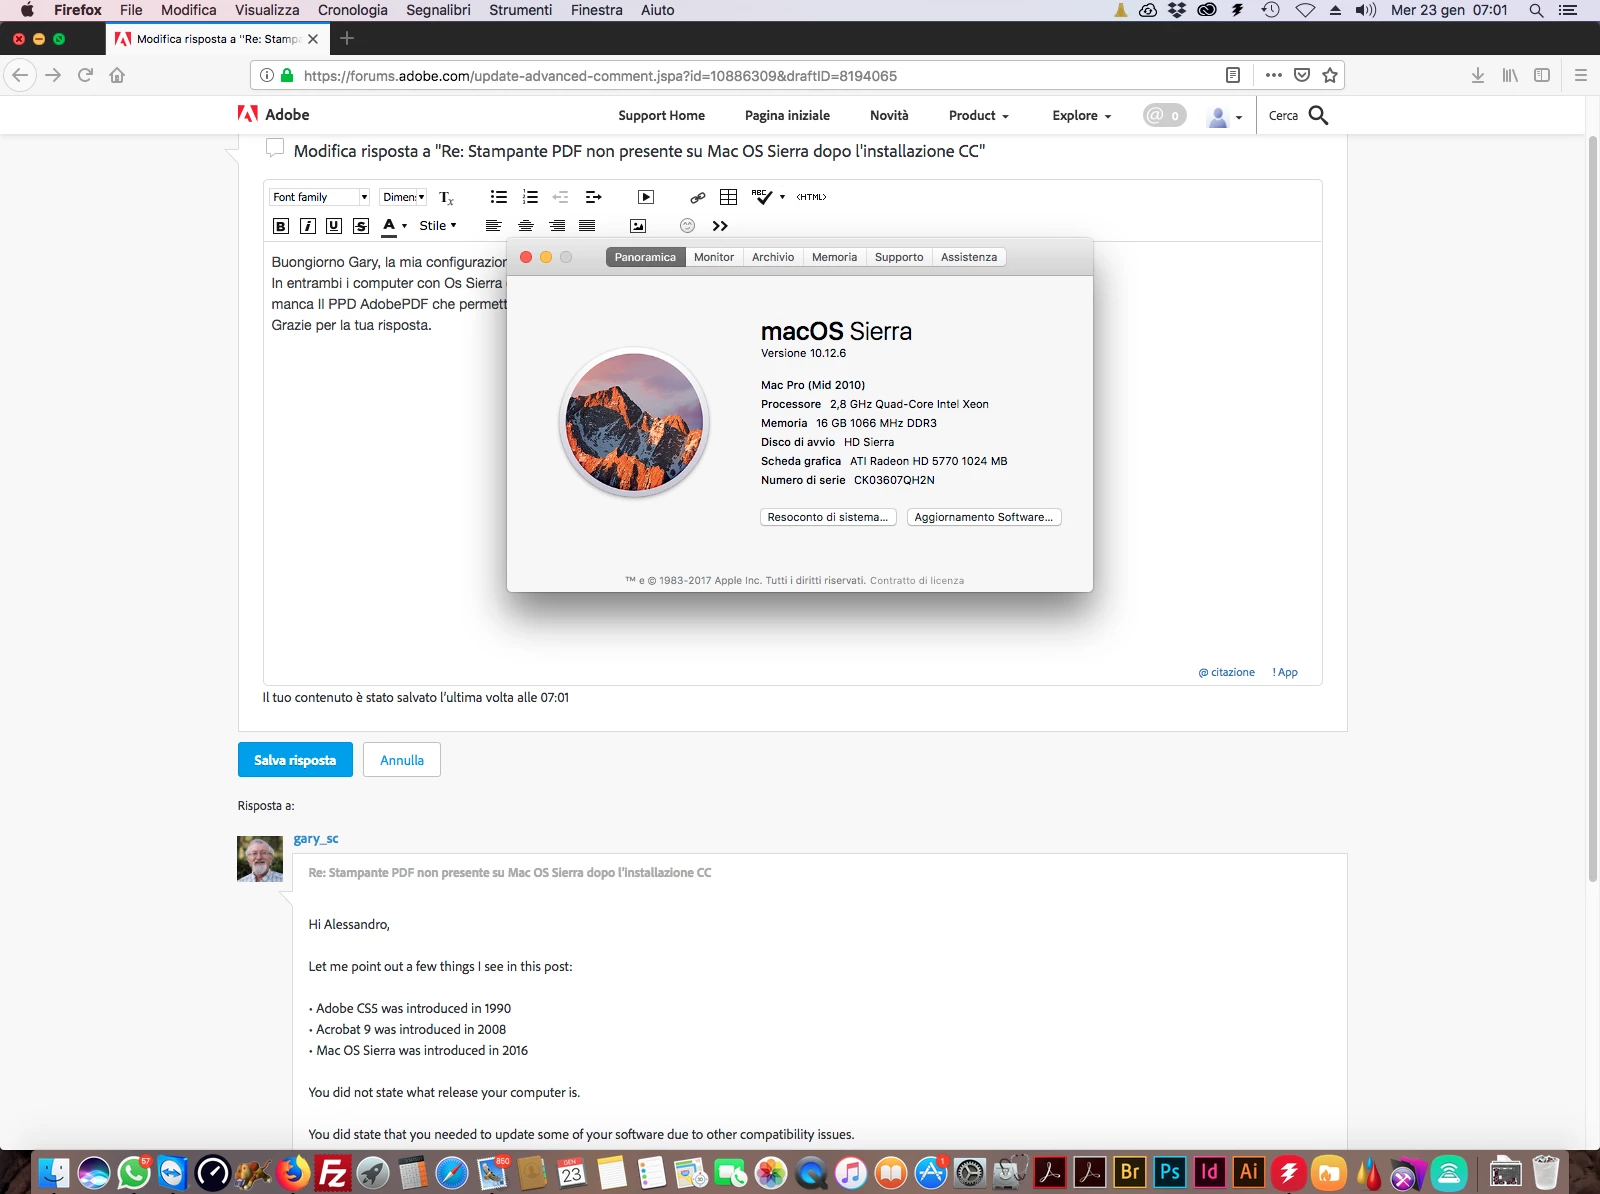Open text color dropdown arrow
Image resolution: width=1600 pixels, height=1194 pixels.
coord(404,226)
